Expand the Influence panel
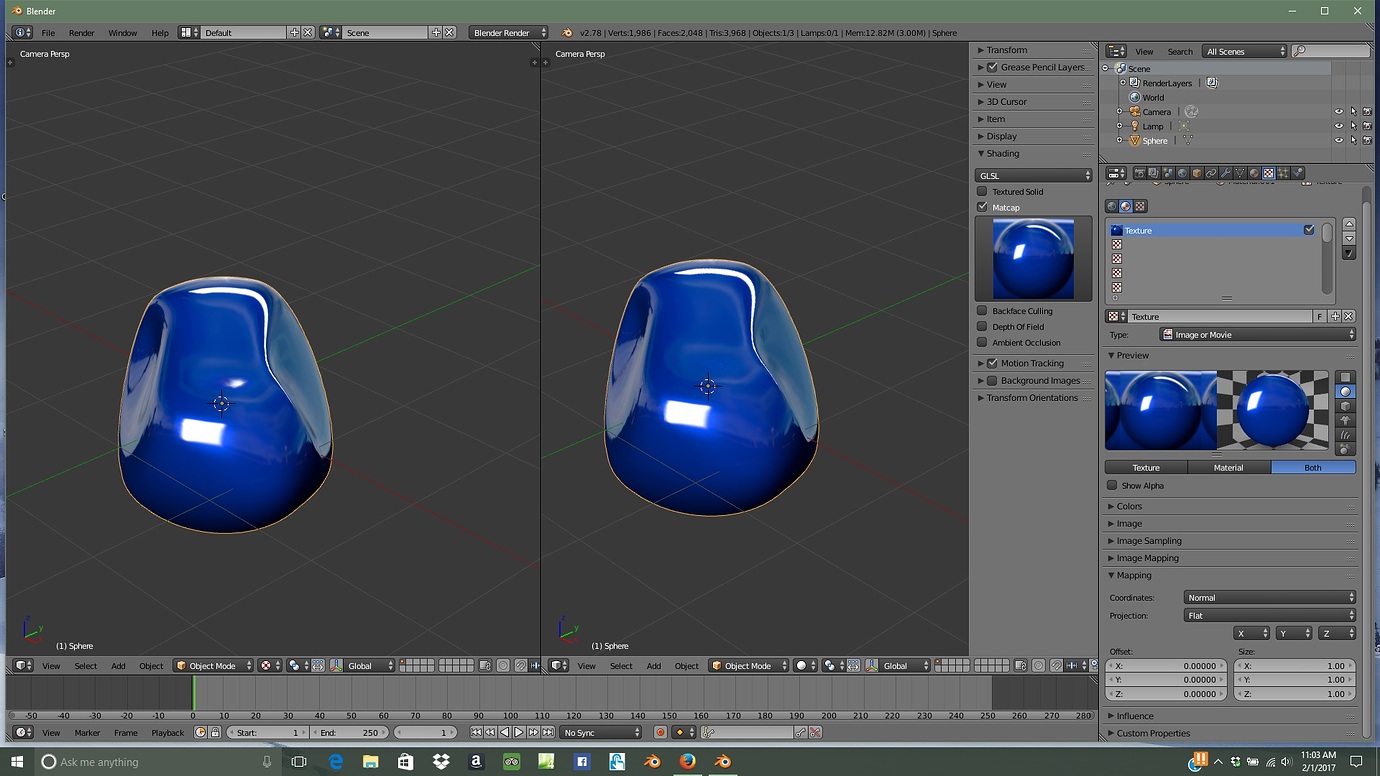1380x776 pixels. coord(1135,716)
